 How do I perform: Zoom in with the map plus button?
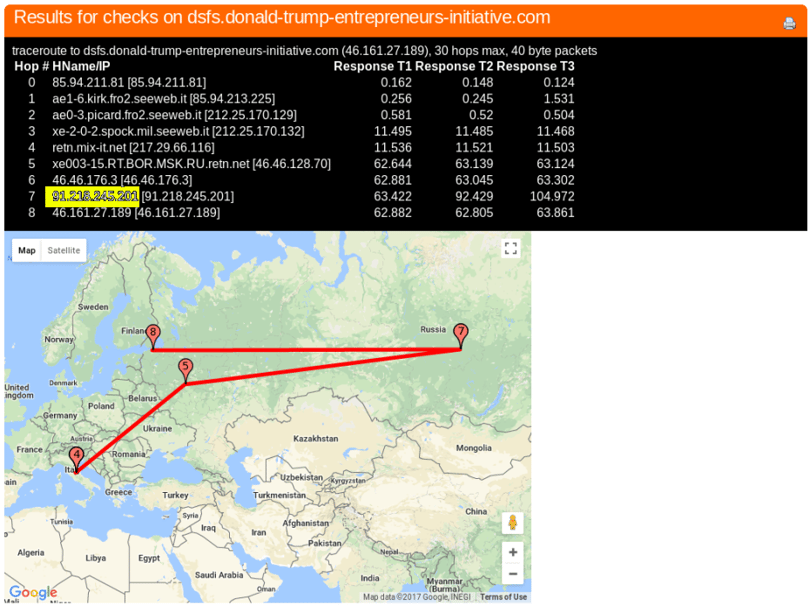pyautogui.click(x=512, y=552)
